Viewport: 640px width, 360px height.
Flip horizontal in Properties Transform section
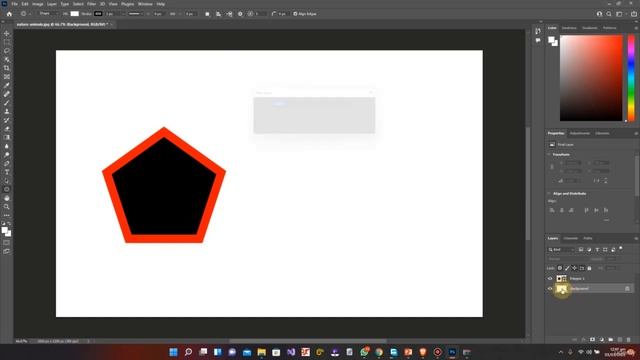[597, 180]
